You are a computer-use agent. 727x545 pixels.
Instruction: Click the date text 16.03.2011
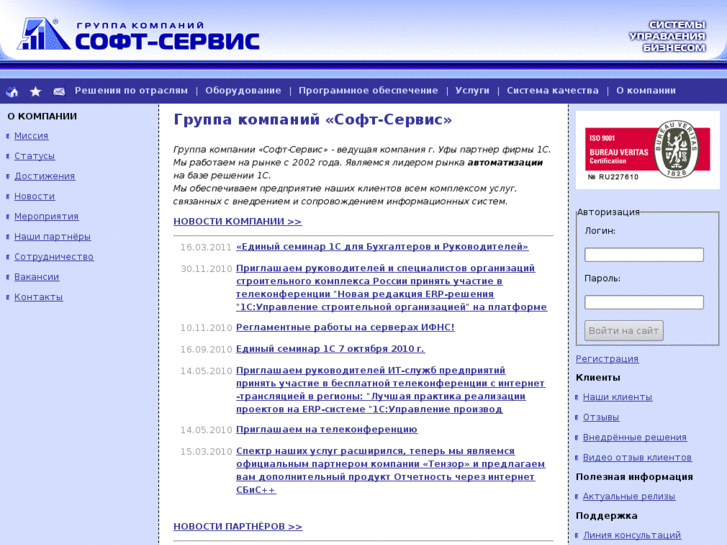(205, 247)
